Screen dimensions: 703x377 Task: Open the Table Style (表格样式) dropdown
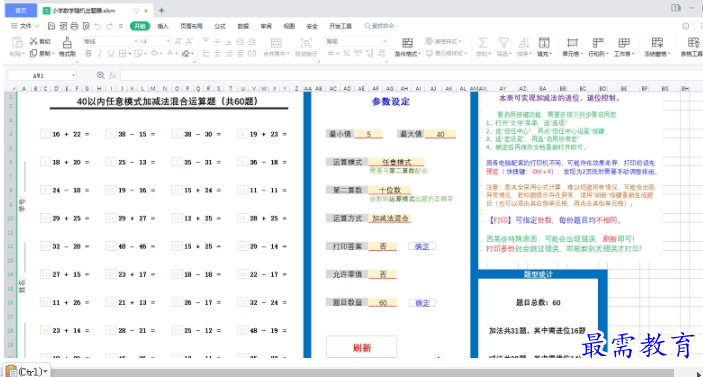[443, 41]
